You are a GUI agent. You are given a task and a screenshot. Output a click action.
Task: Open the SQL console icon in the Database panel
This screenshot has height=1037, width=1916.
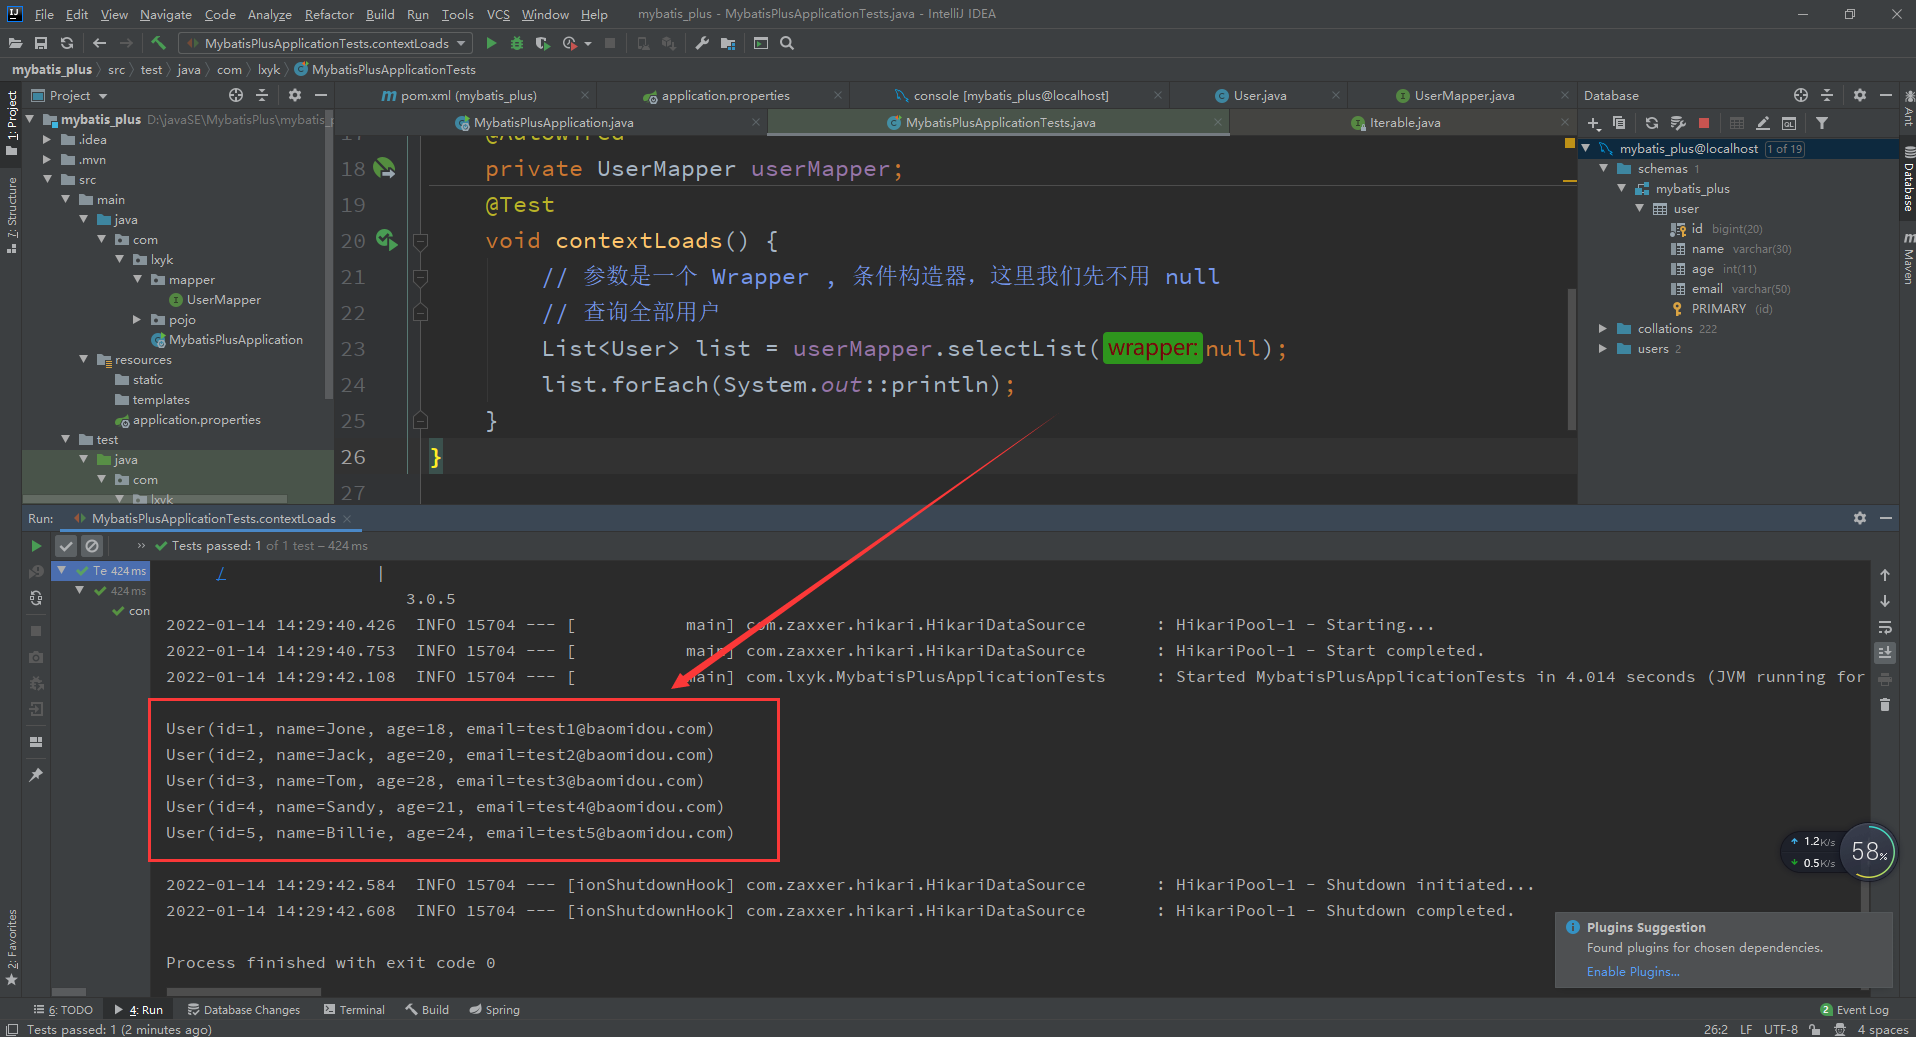pyautogui.click(x=1789, y=123)
